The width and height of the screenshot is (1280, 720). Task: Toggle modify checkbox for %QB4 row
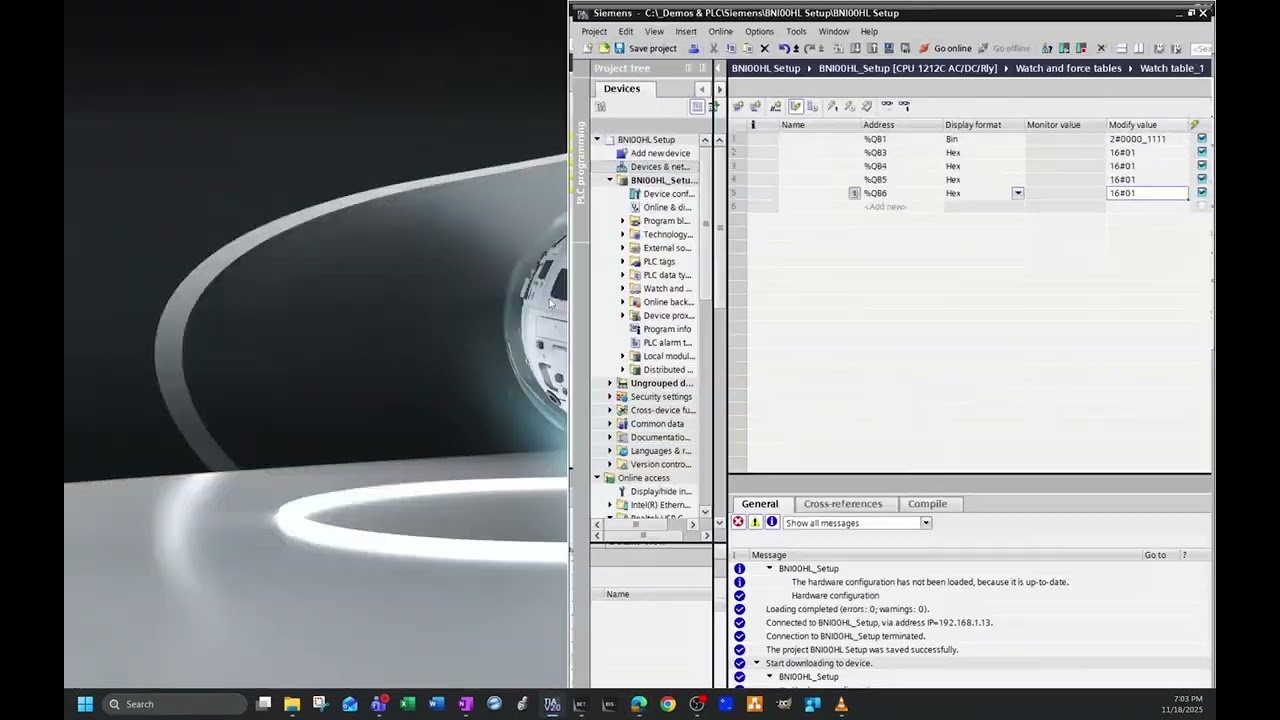(1201, 166)
